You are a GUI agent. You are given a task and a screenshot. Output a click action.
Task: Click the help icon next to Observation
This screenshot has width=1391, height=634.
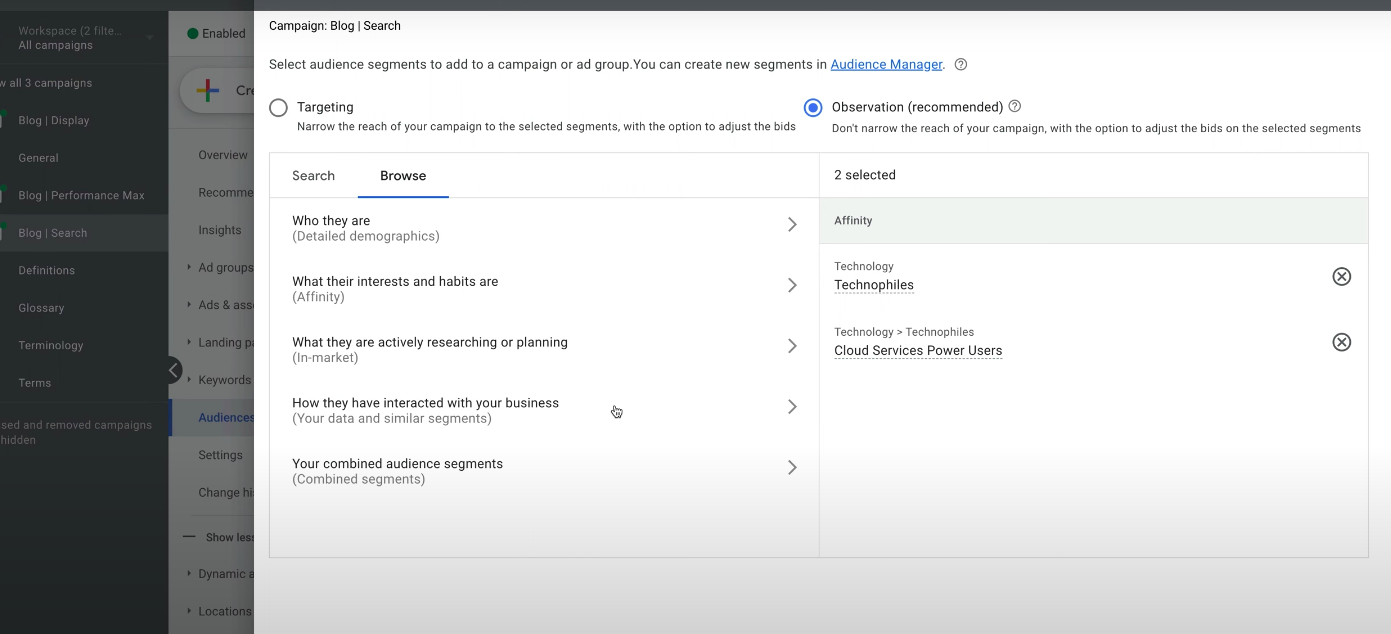point(1014,106)
